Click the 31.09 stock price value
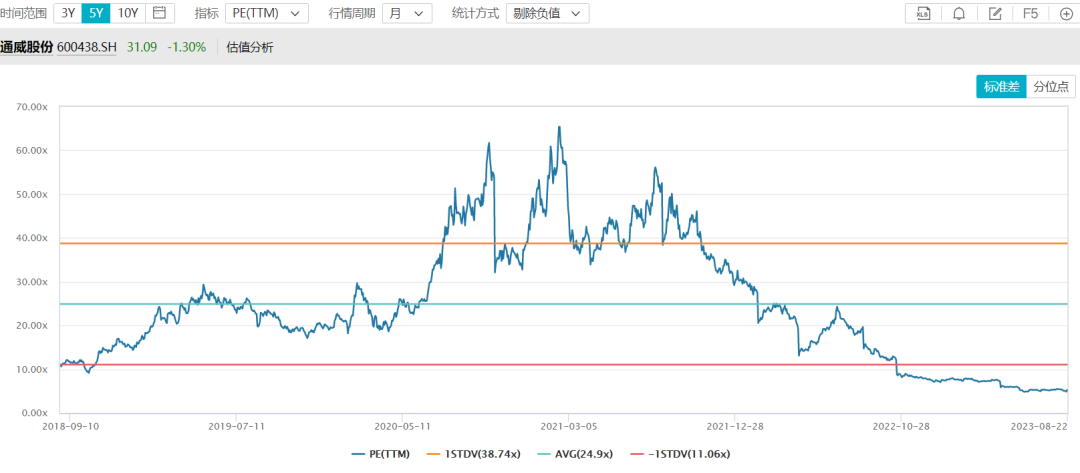 coord(142,48)
